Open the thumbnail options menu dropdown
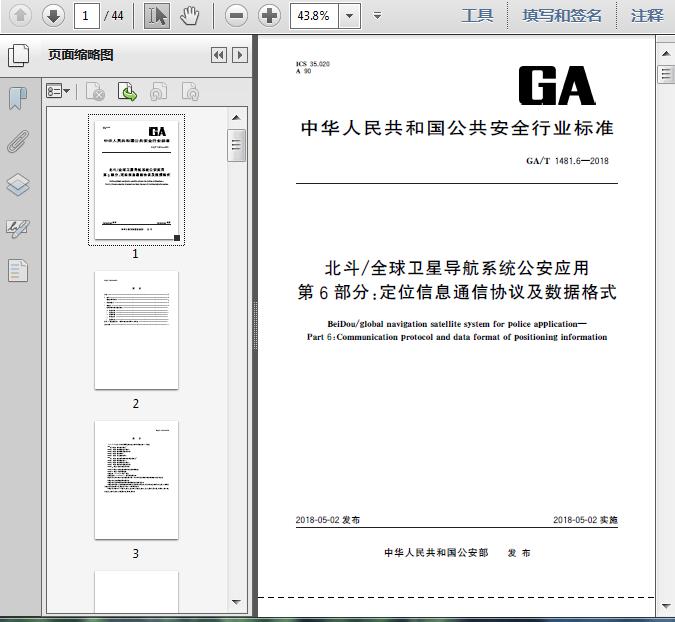 tap(58, 91)
